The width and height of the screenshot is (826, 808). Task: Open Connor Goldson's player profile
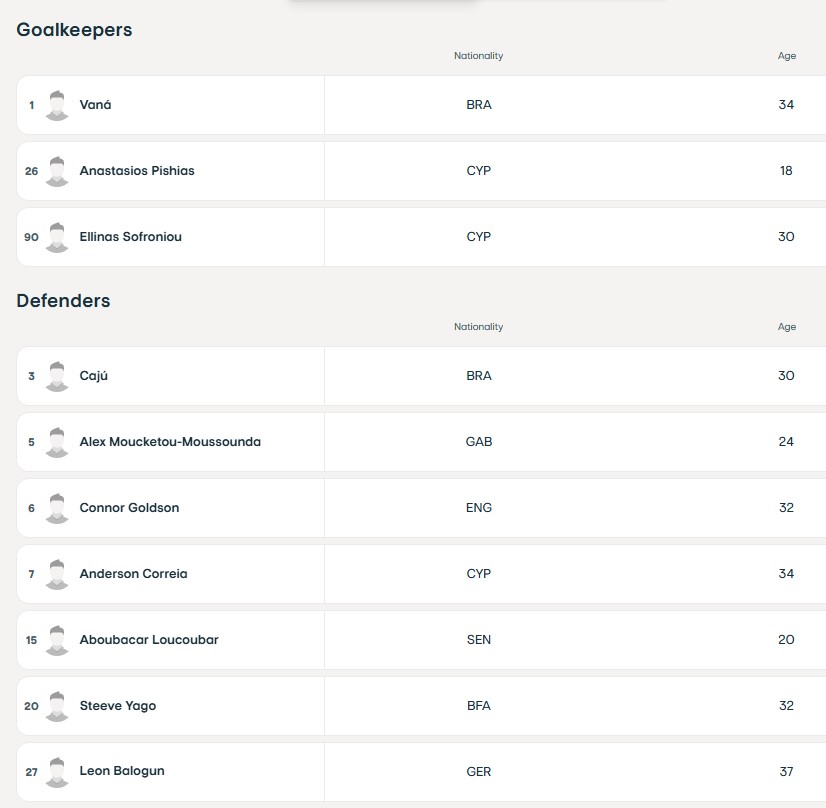pyautogui.click(x=129, y=508)
